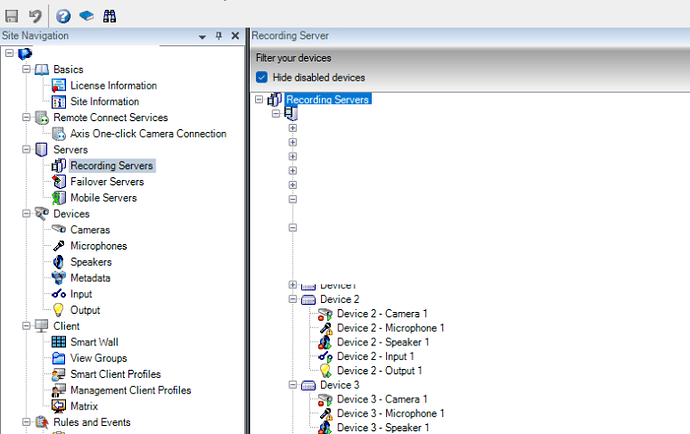Image resolution: width=690 pixels, height=434 pixels.
Task: Toggle the Hide disabled devices checkbox
Action: click(262, 77)
